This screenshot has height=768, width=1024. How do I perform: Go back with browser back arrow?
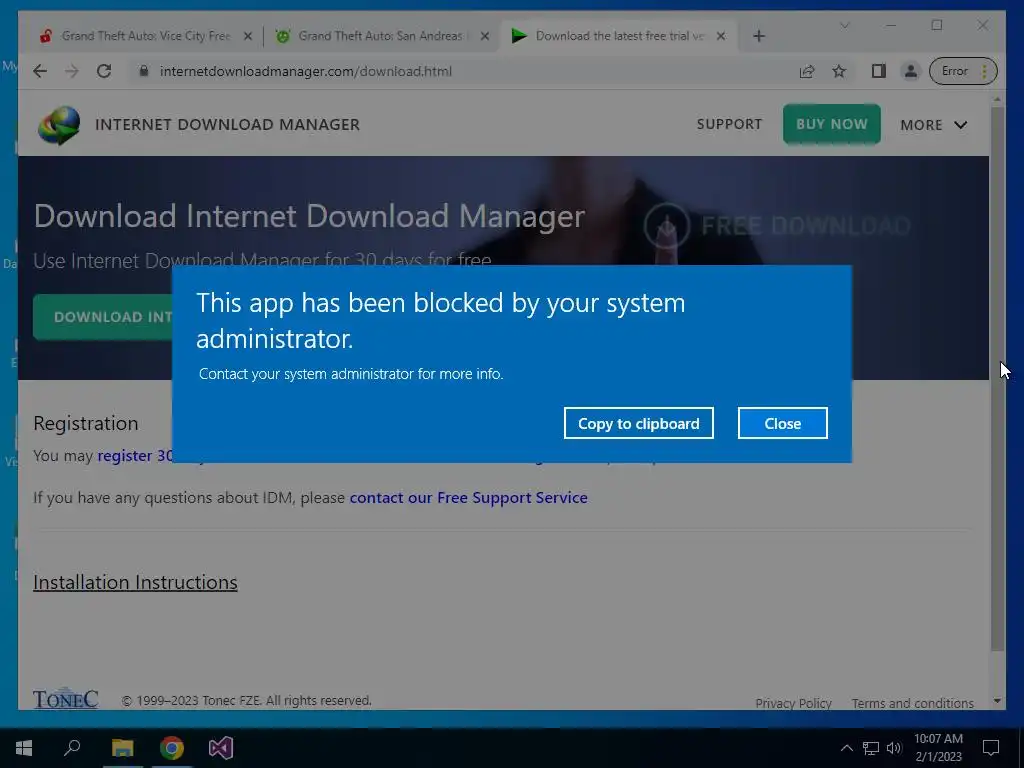(x=40, y=71)
